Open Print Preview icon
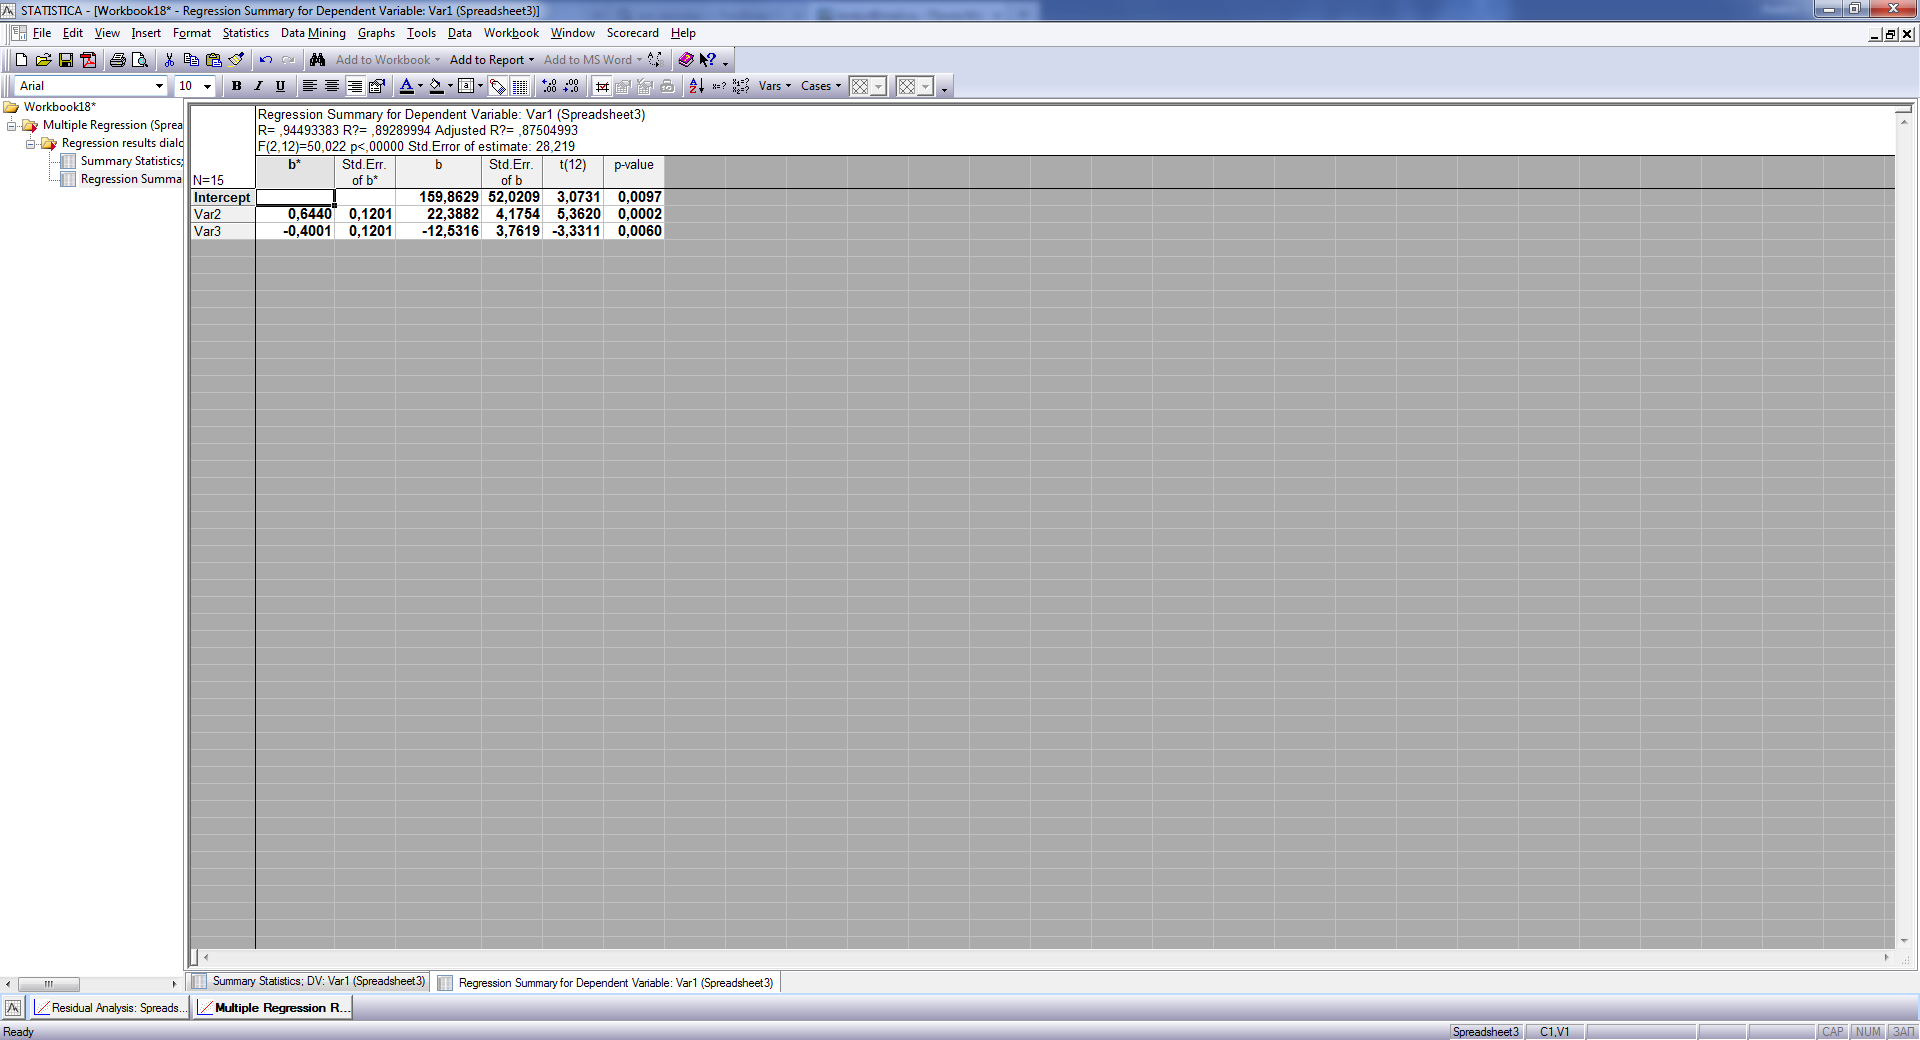This screenshot has width=1920, height=1040. [x=140, y=60]
